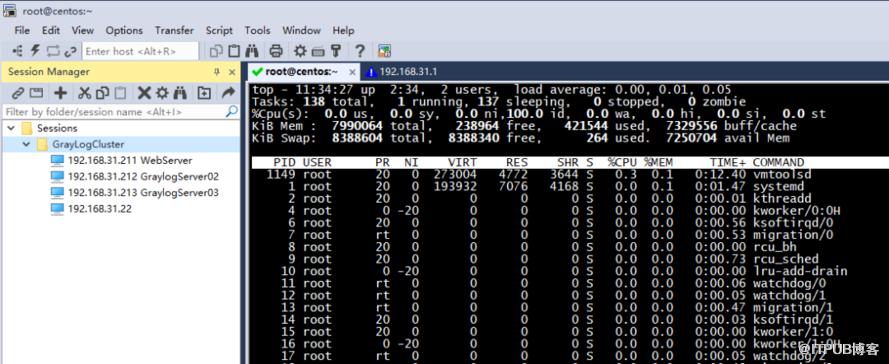Viewport: 889px width, 364px height.
Task: Click the Find binoculars icon in main toolbar
Action: (x=252, y=51)
